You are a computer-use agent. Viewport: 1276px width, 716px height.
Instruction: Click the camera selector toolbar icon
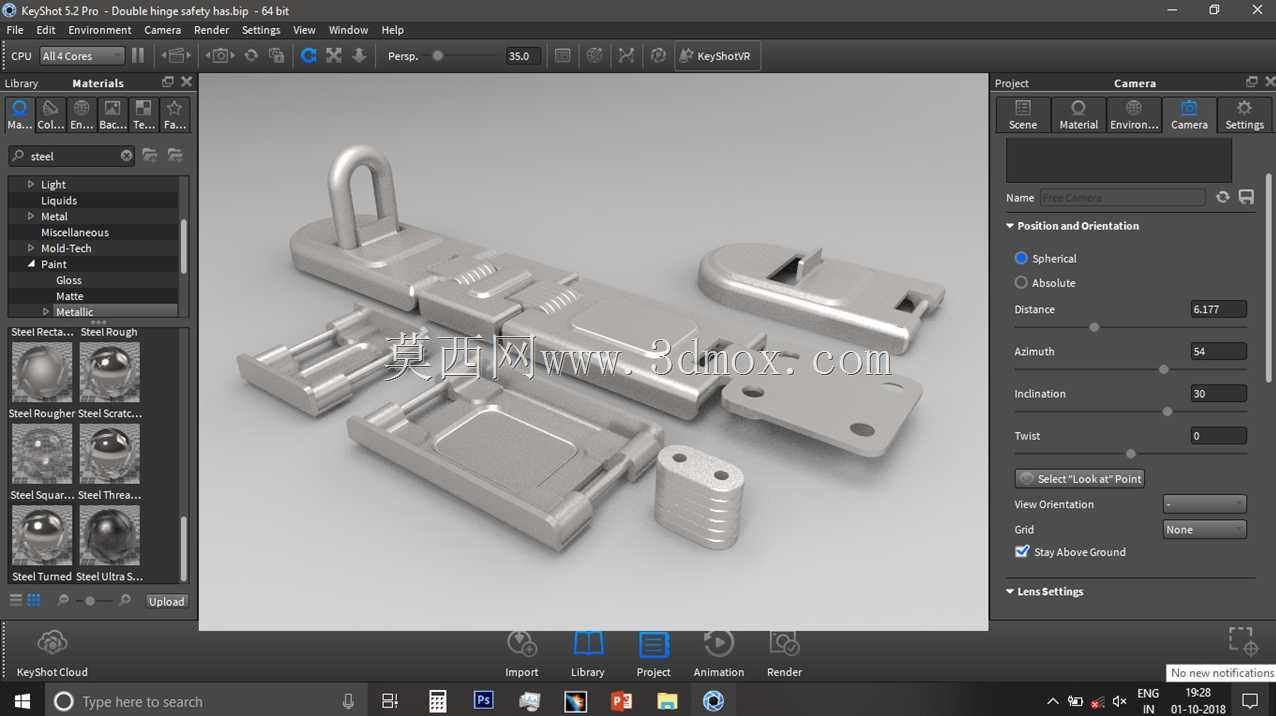(x=221, y=56)
